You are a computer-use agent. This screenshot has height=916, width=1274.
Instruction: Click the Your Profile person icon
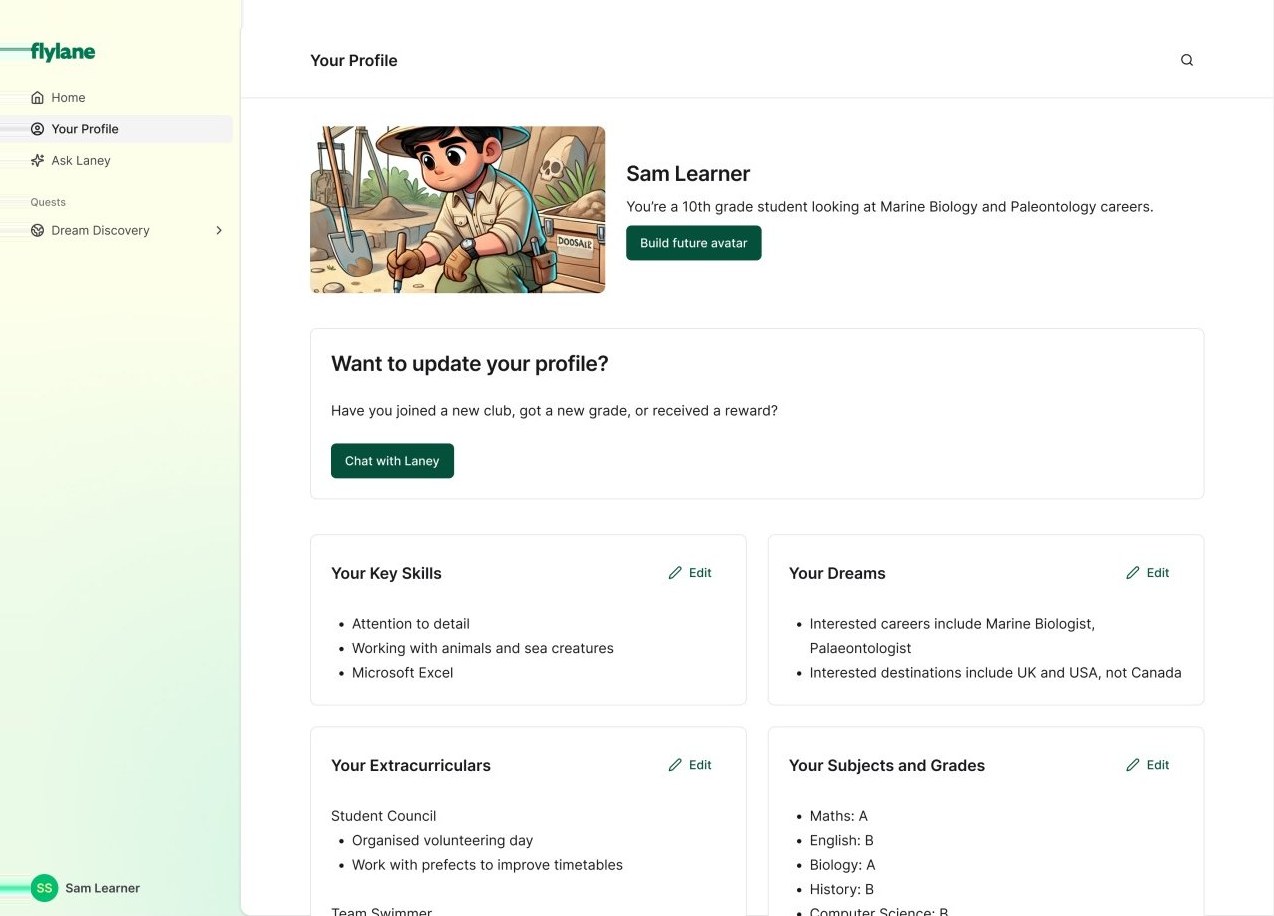[x=38, y=129]
